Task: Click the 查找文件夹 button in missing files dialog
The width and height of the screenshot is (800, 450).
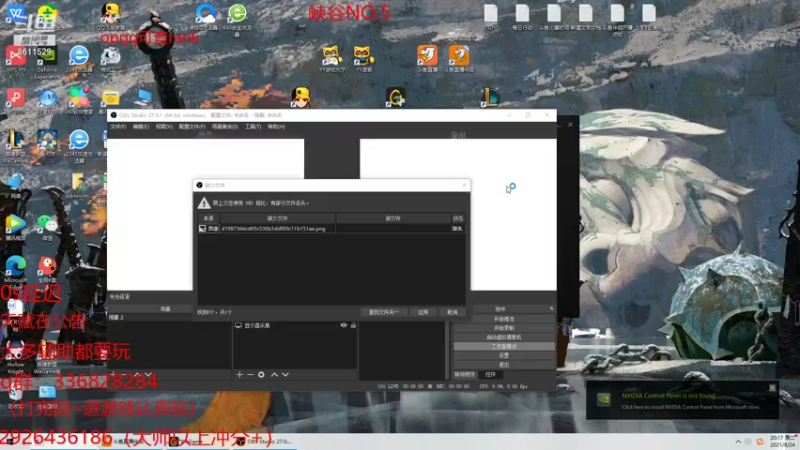Action: pyautogui.click(x=384, y=312)
